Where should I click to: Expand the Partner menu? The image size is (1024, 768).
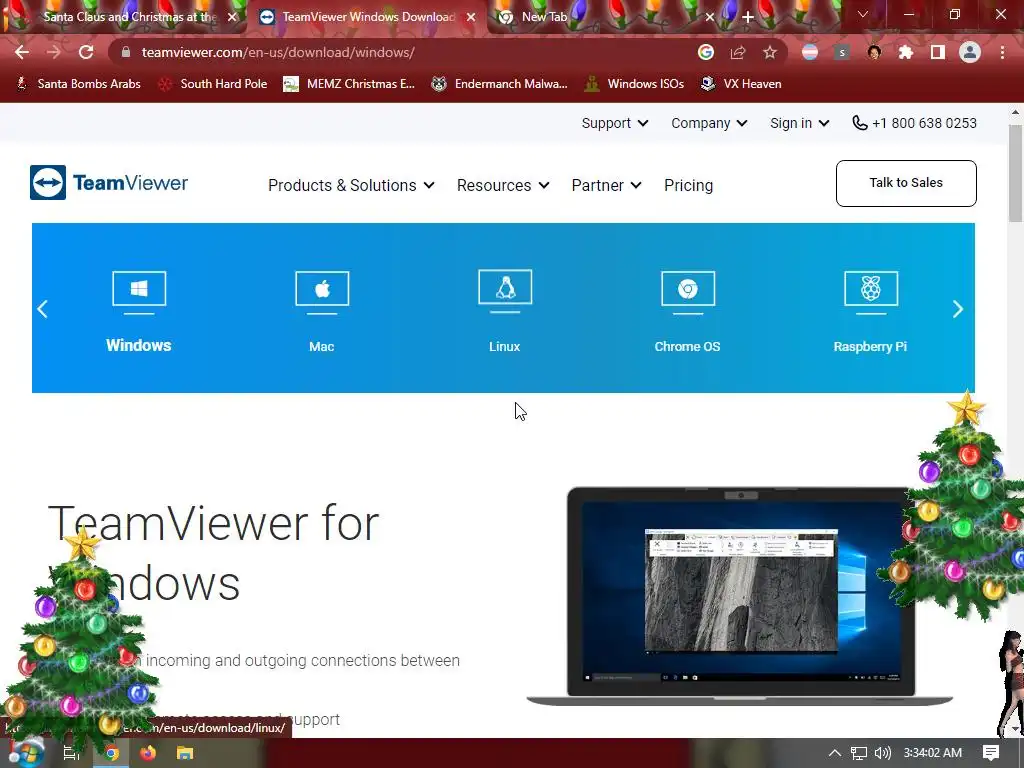[x=606, y=185]
